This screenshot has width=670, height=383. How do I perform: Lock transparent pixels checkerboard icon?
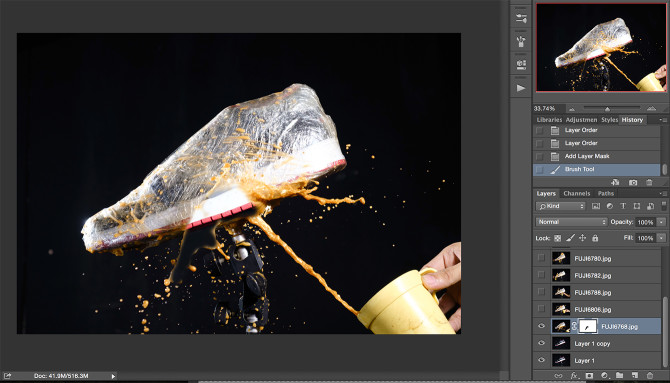click(x=558, y=238)
